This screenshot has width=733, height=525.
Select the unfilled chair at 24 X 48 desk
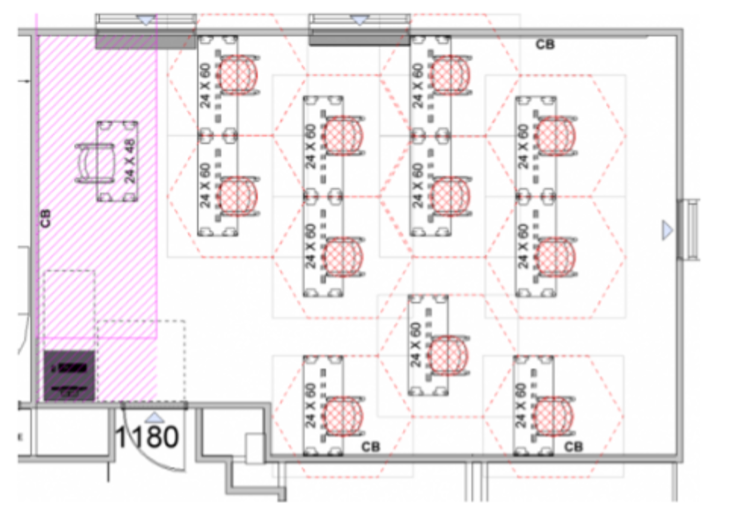click(96, 162)
